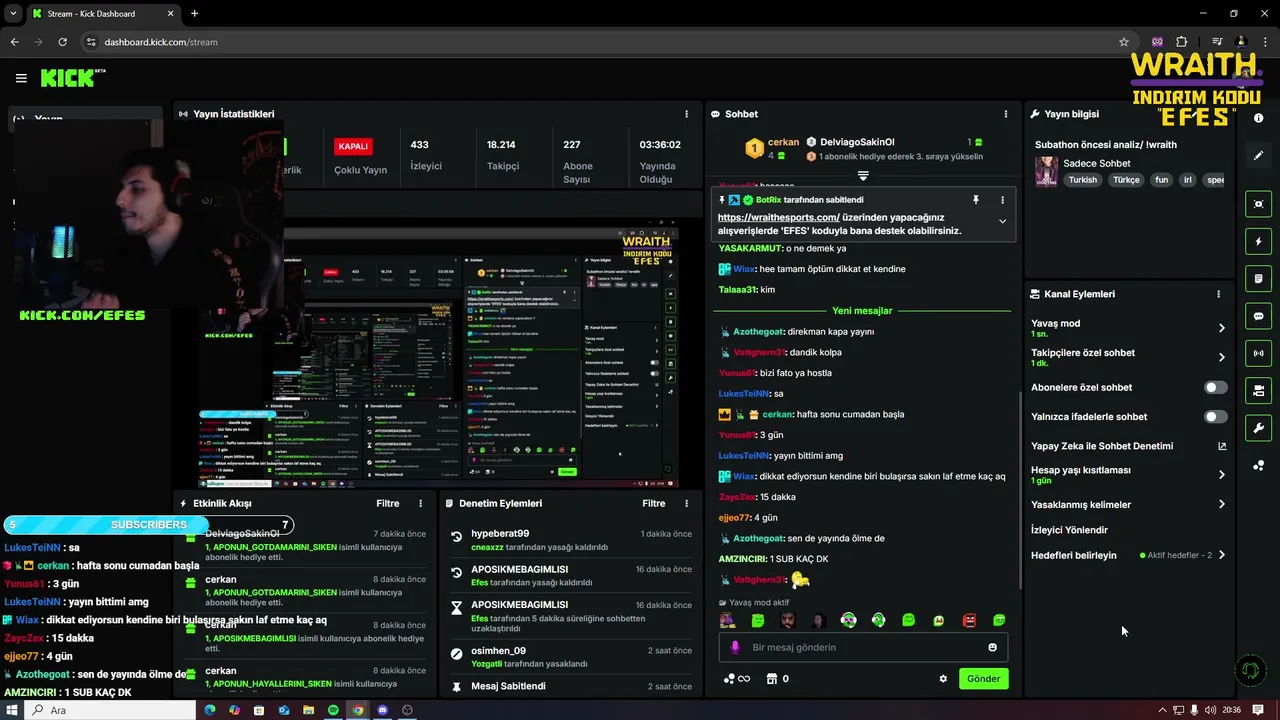Open Windows taskbar search box

point(110,710)
